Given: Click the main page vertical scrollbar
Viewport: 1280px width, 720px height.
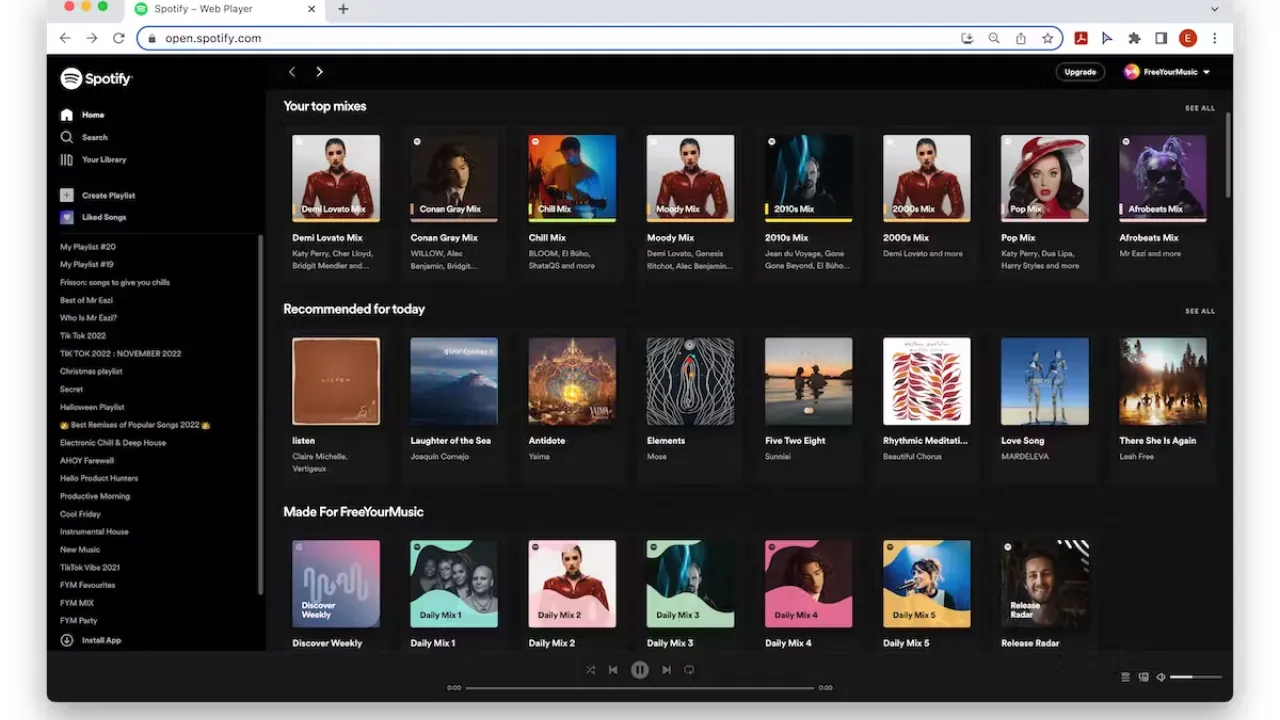Looking at the screenshot, I should tap(1228, 155).
